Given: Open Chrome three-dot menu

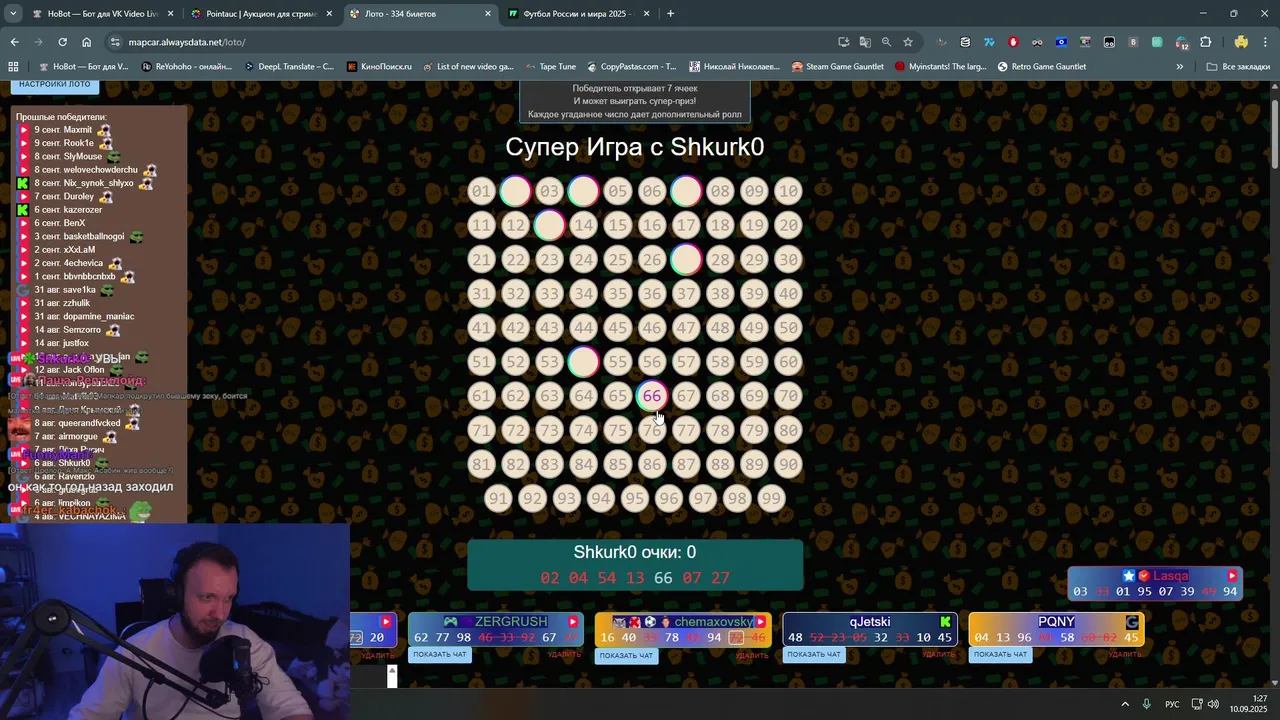Looking at the screenshot, I should pos(1266,42).
